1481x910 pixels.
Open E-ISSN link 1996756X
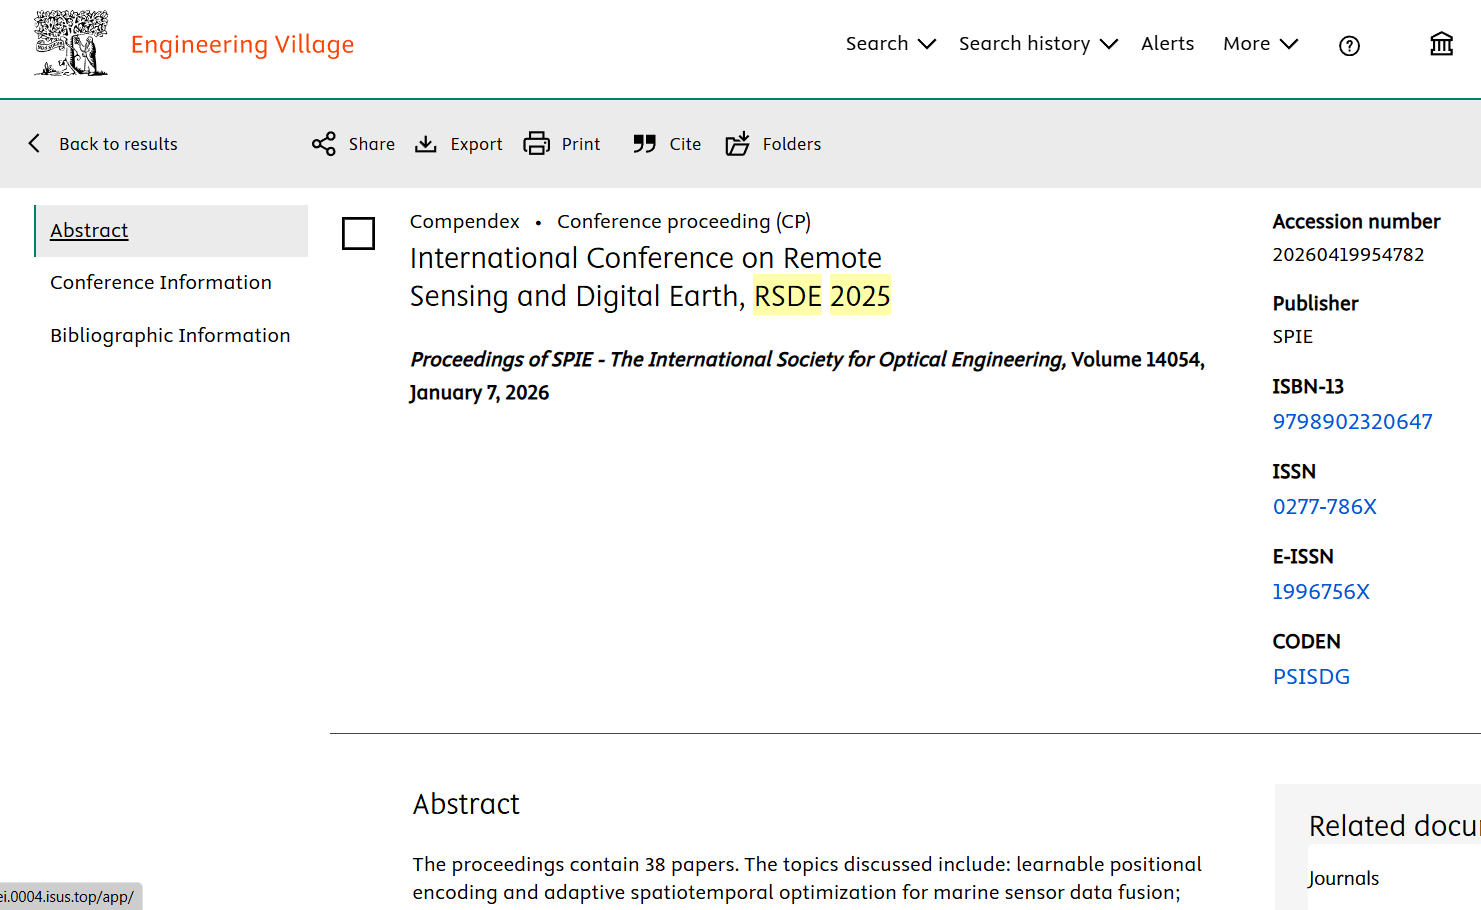pyautogui.click(x=1321, y=592)
